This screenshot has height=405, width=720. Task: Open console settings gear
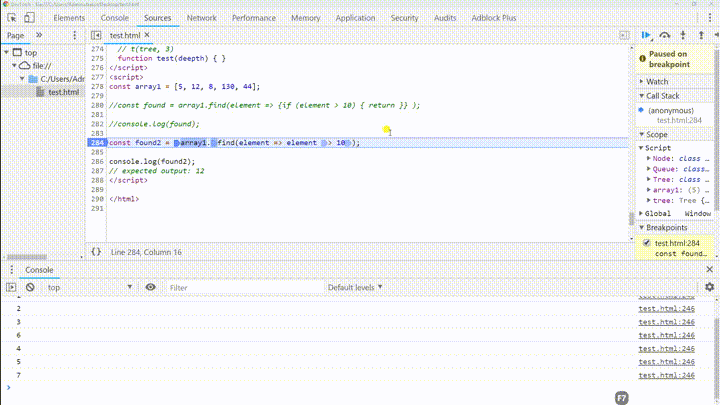tap(709, 287)
